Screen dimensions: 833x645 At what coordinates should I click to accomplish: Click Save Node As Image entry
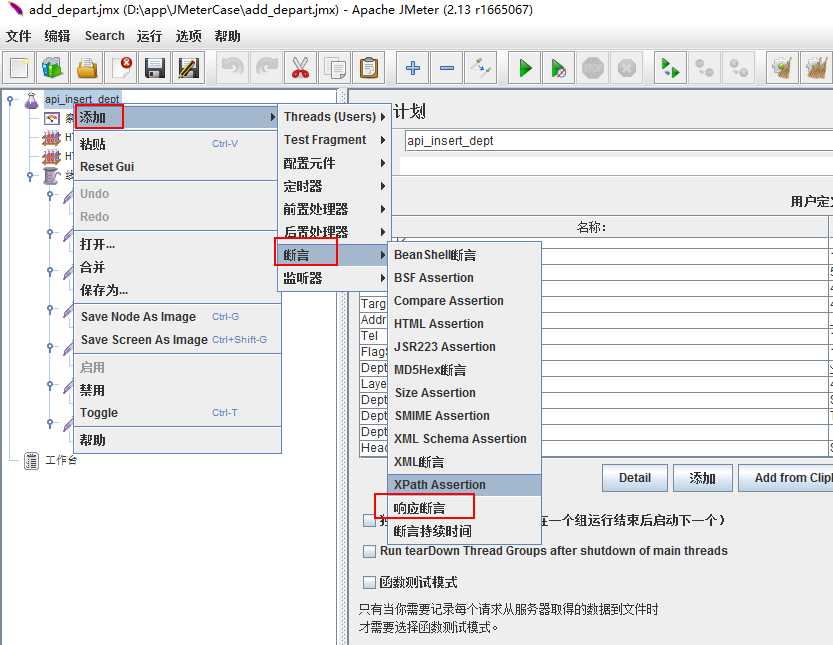point(176,317)
